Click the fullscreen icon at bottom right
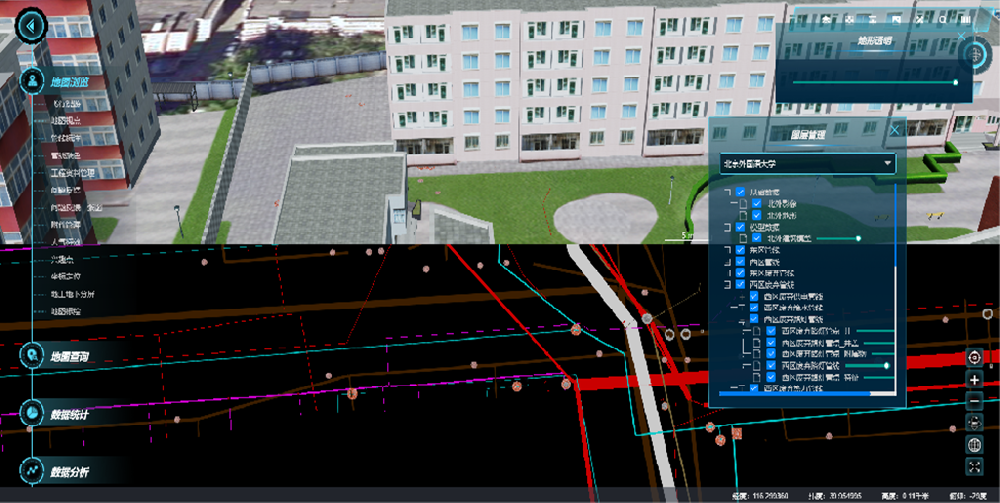The width and height of the screenshot is (1000, 503). pos(975,466)
